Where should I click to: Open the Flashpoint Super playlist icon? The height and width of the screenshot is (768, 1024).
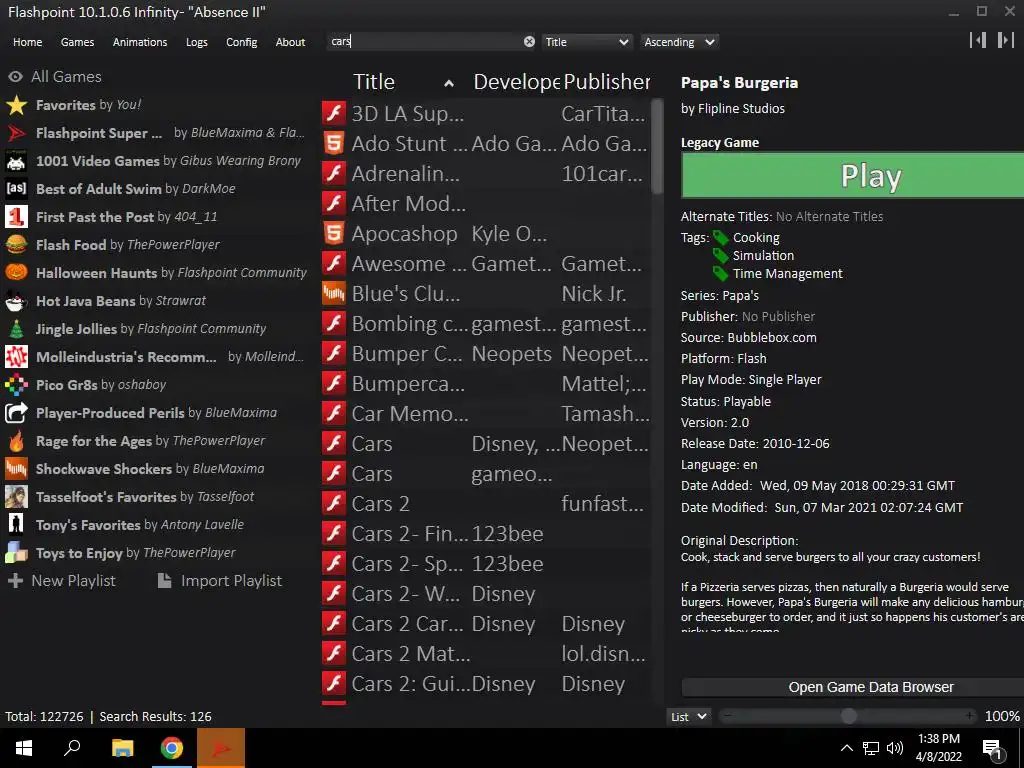[x=16, y=133]
